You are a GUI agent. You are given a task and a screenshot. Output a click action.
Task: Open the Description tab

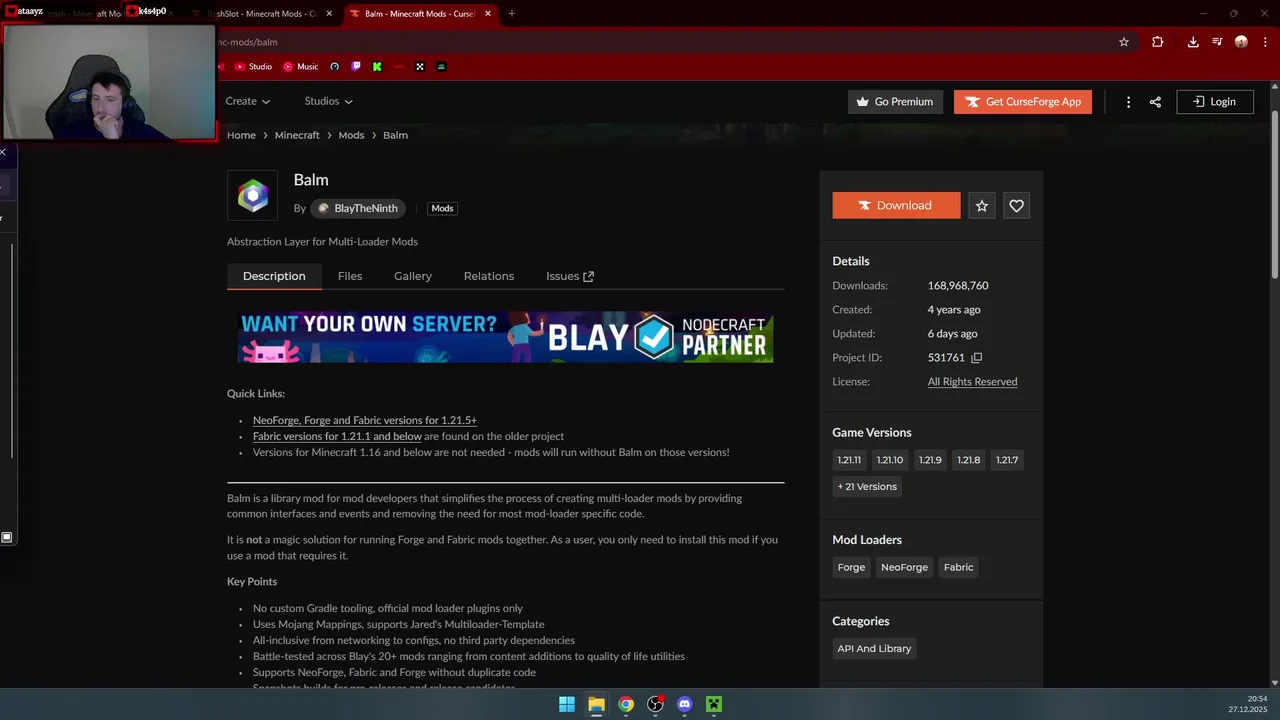pyautogui.click(x=274, y=276)
